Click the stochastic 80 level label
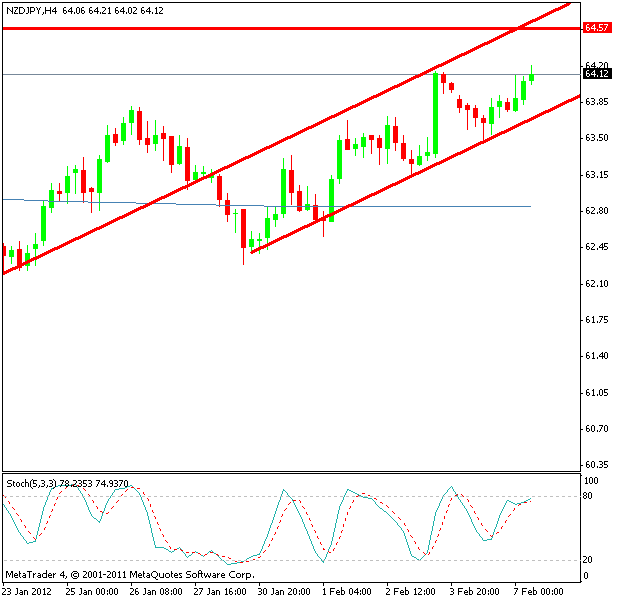Screen dimensions: 620x600 point(588,496)
